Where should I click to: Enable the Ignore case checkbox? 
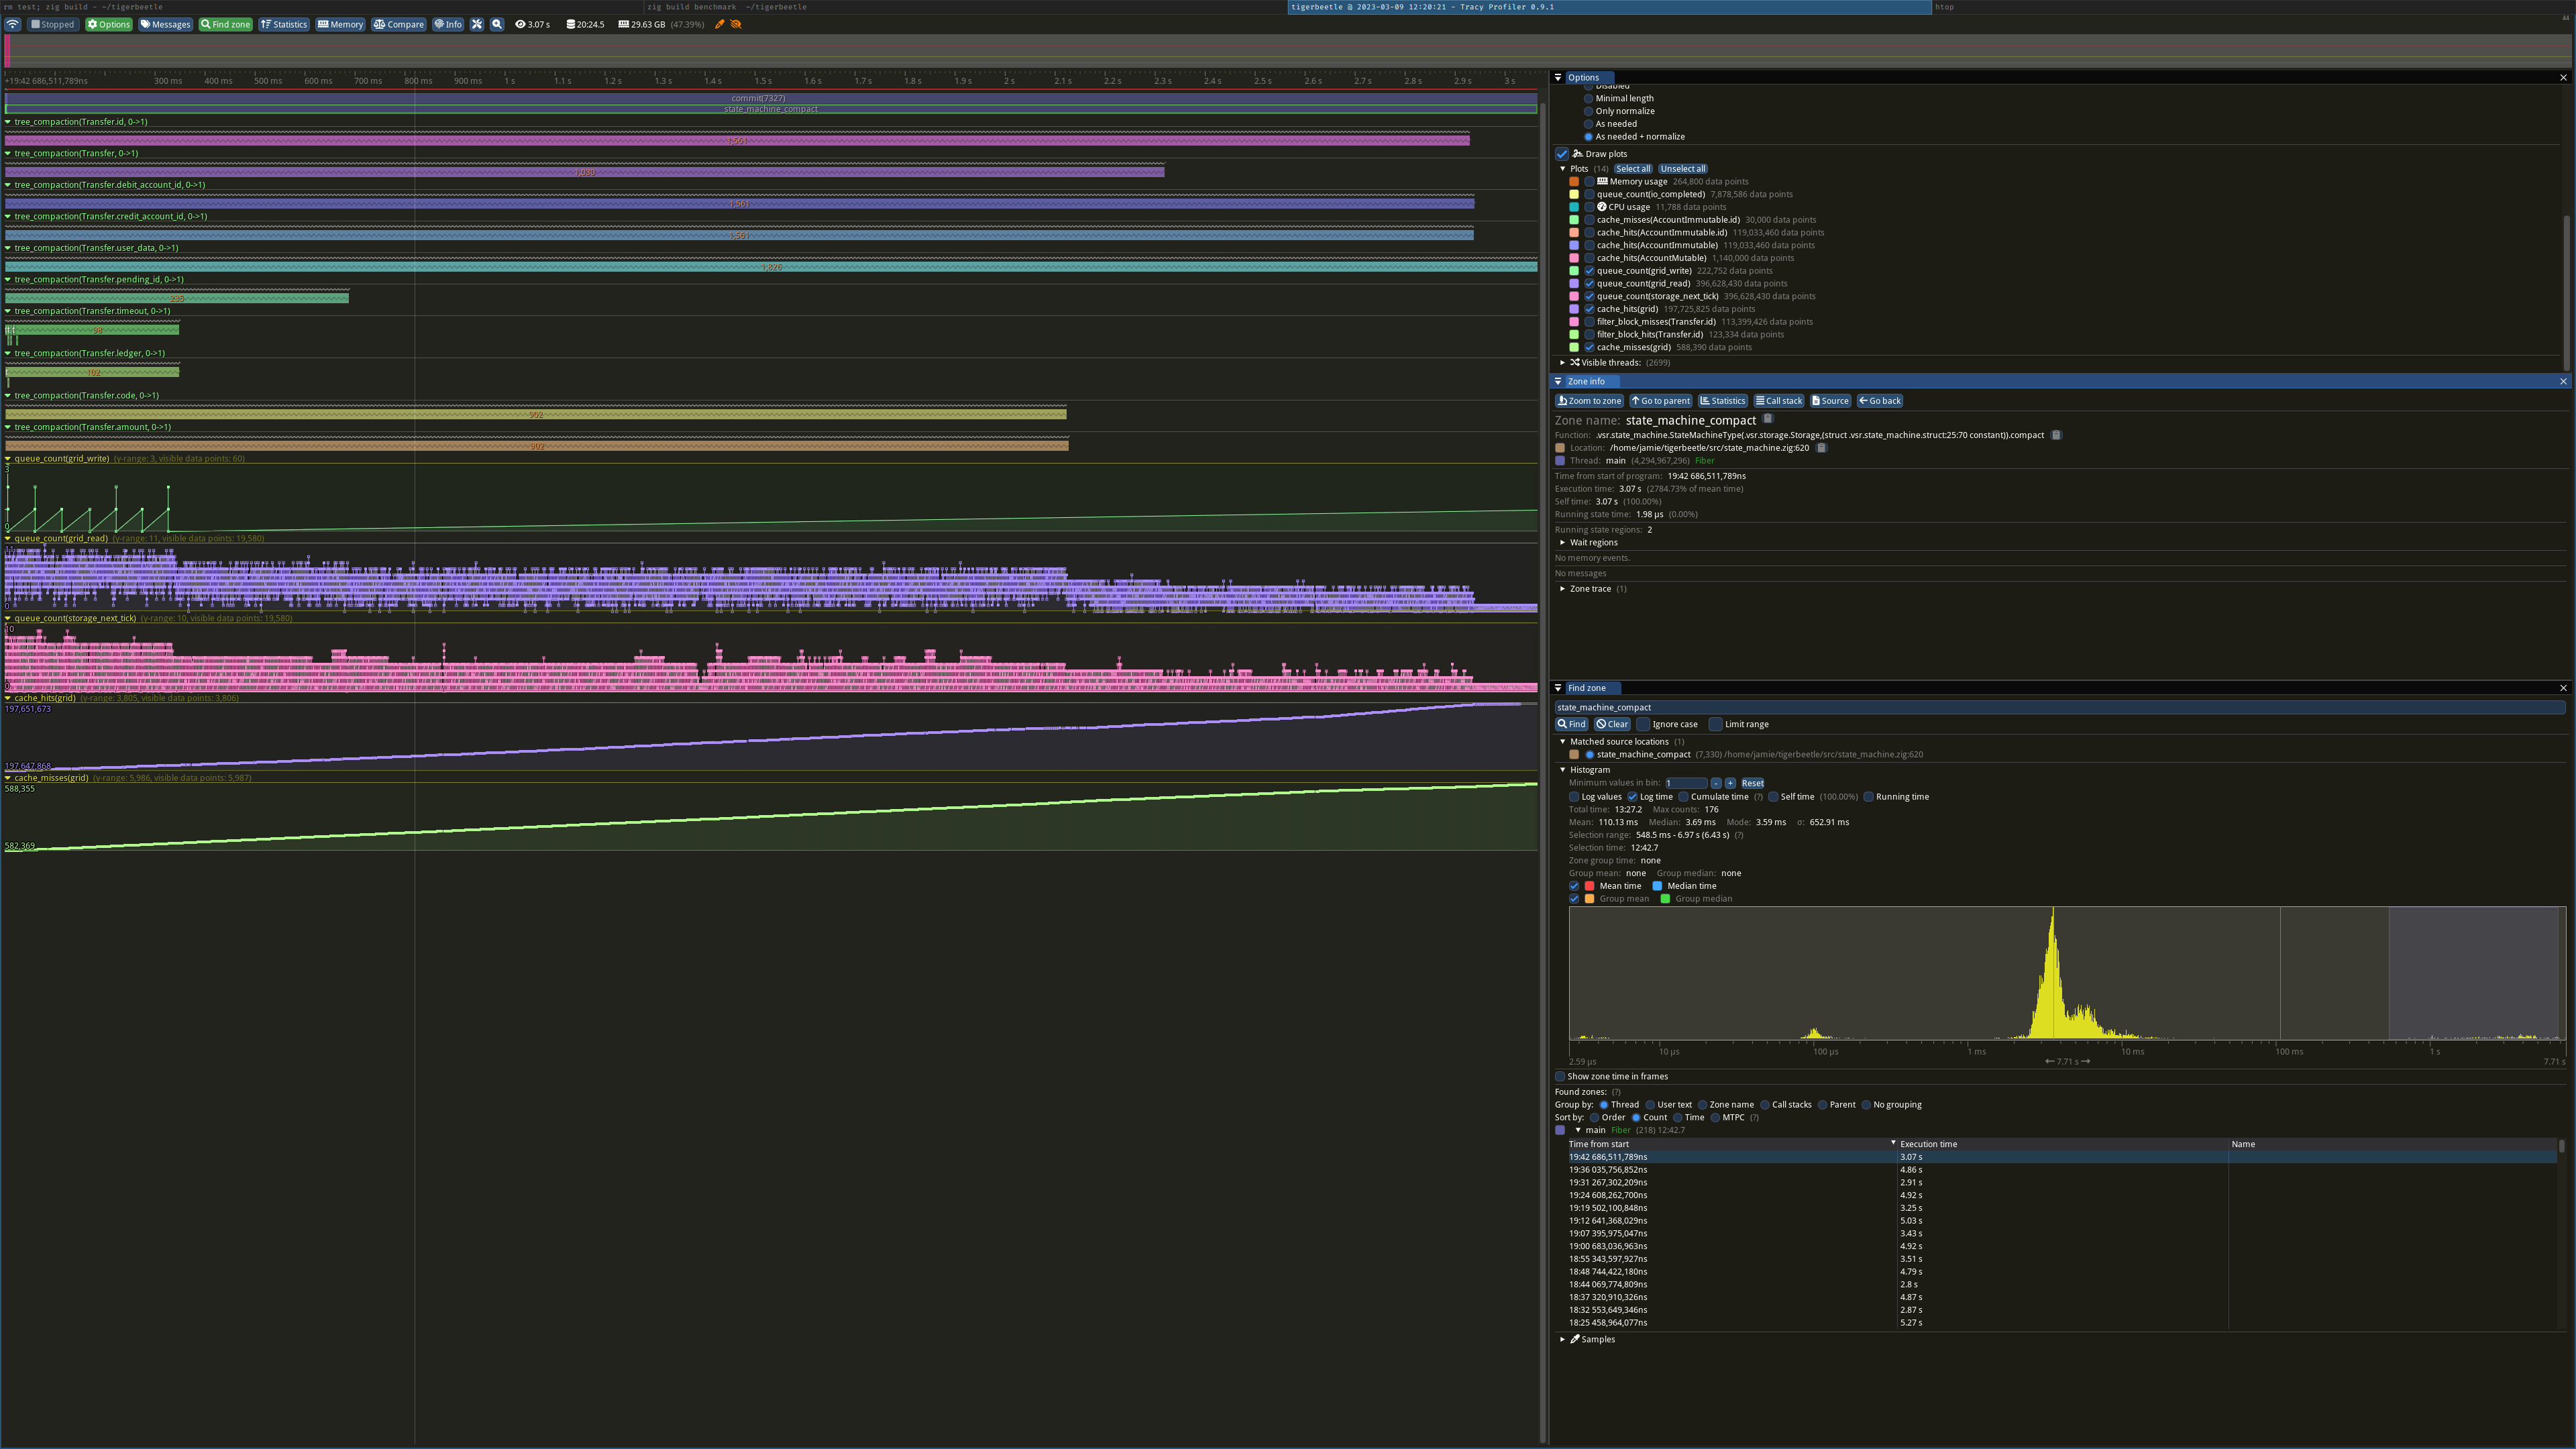(1643, 724)
